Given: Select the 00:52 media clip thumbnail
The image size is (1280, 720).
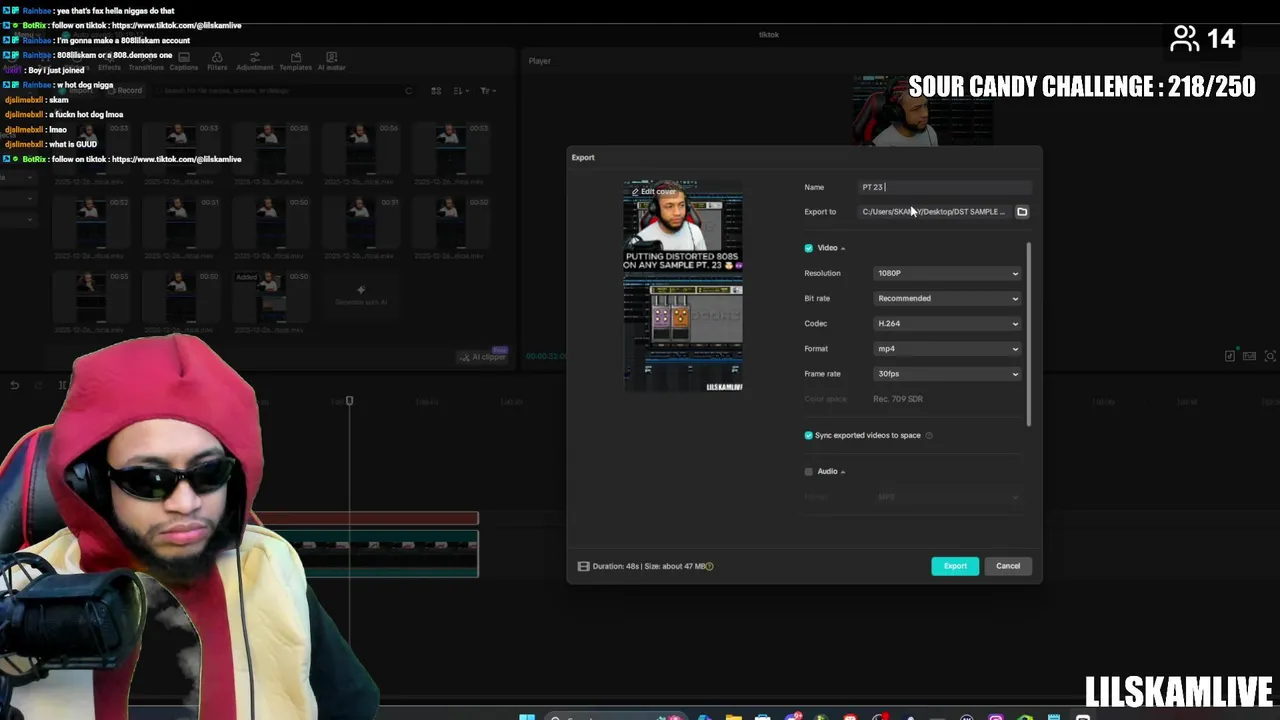Looking at the screenshot, I should pyautogui.click(x=90, y=221).
